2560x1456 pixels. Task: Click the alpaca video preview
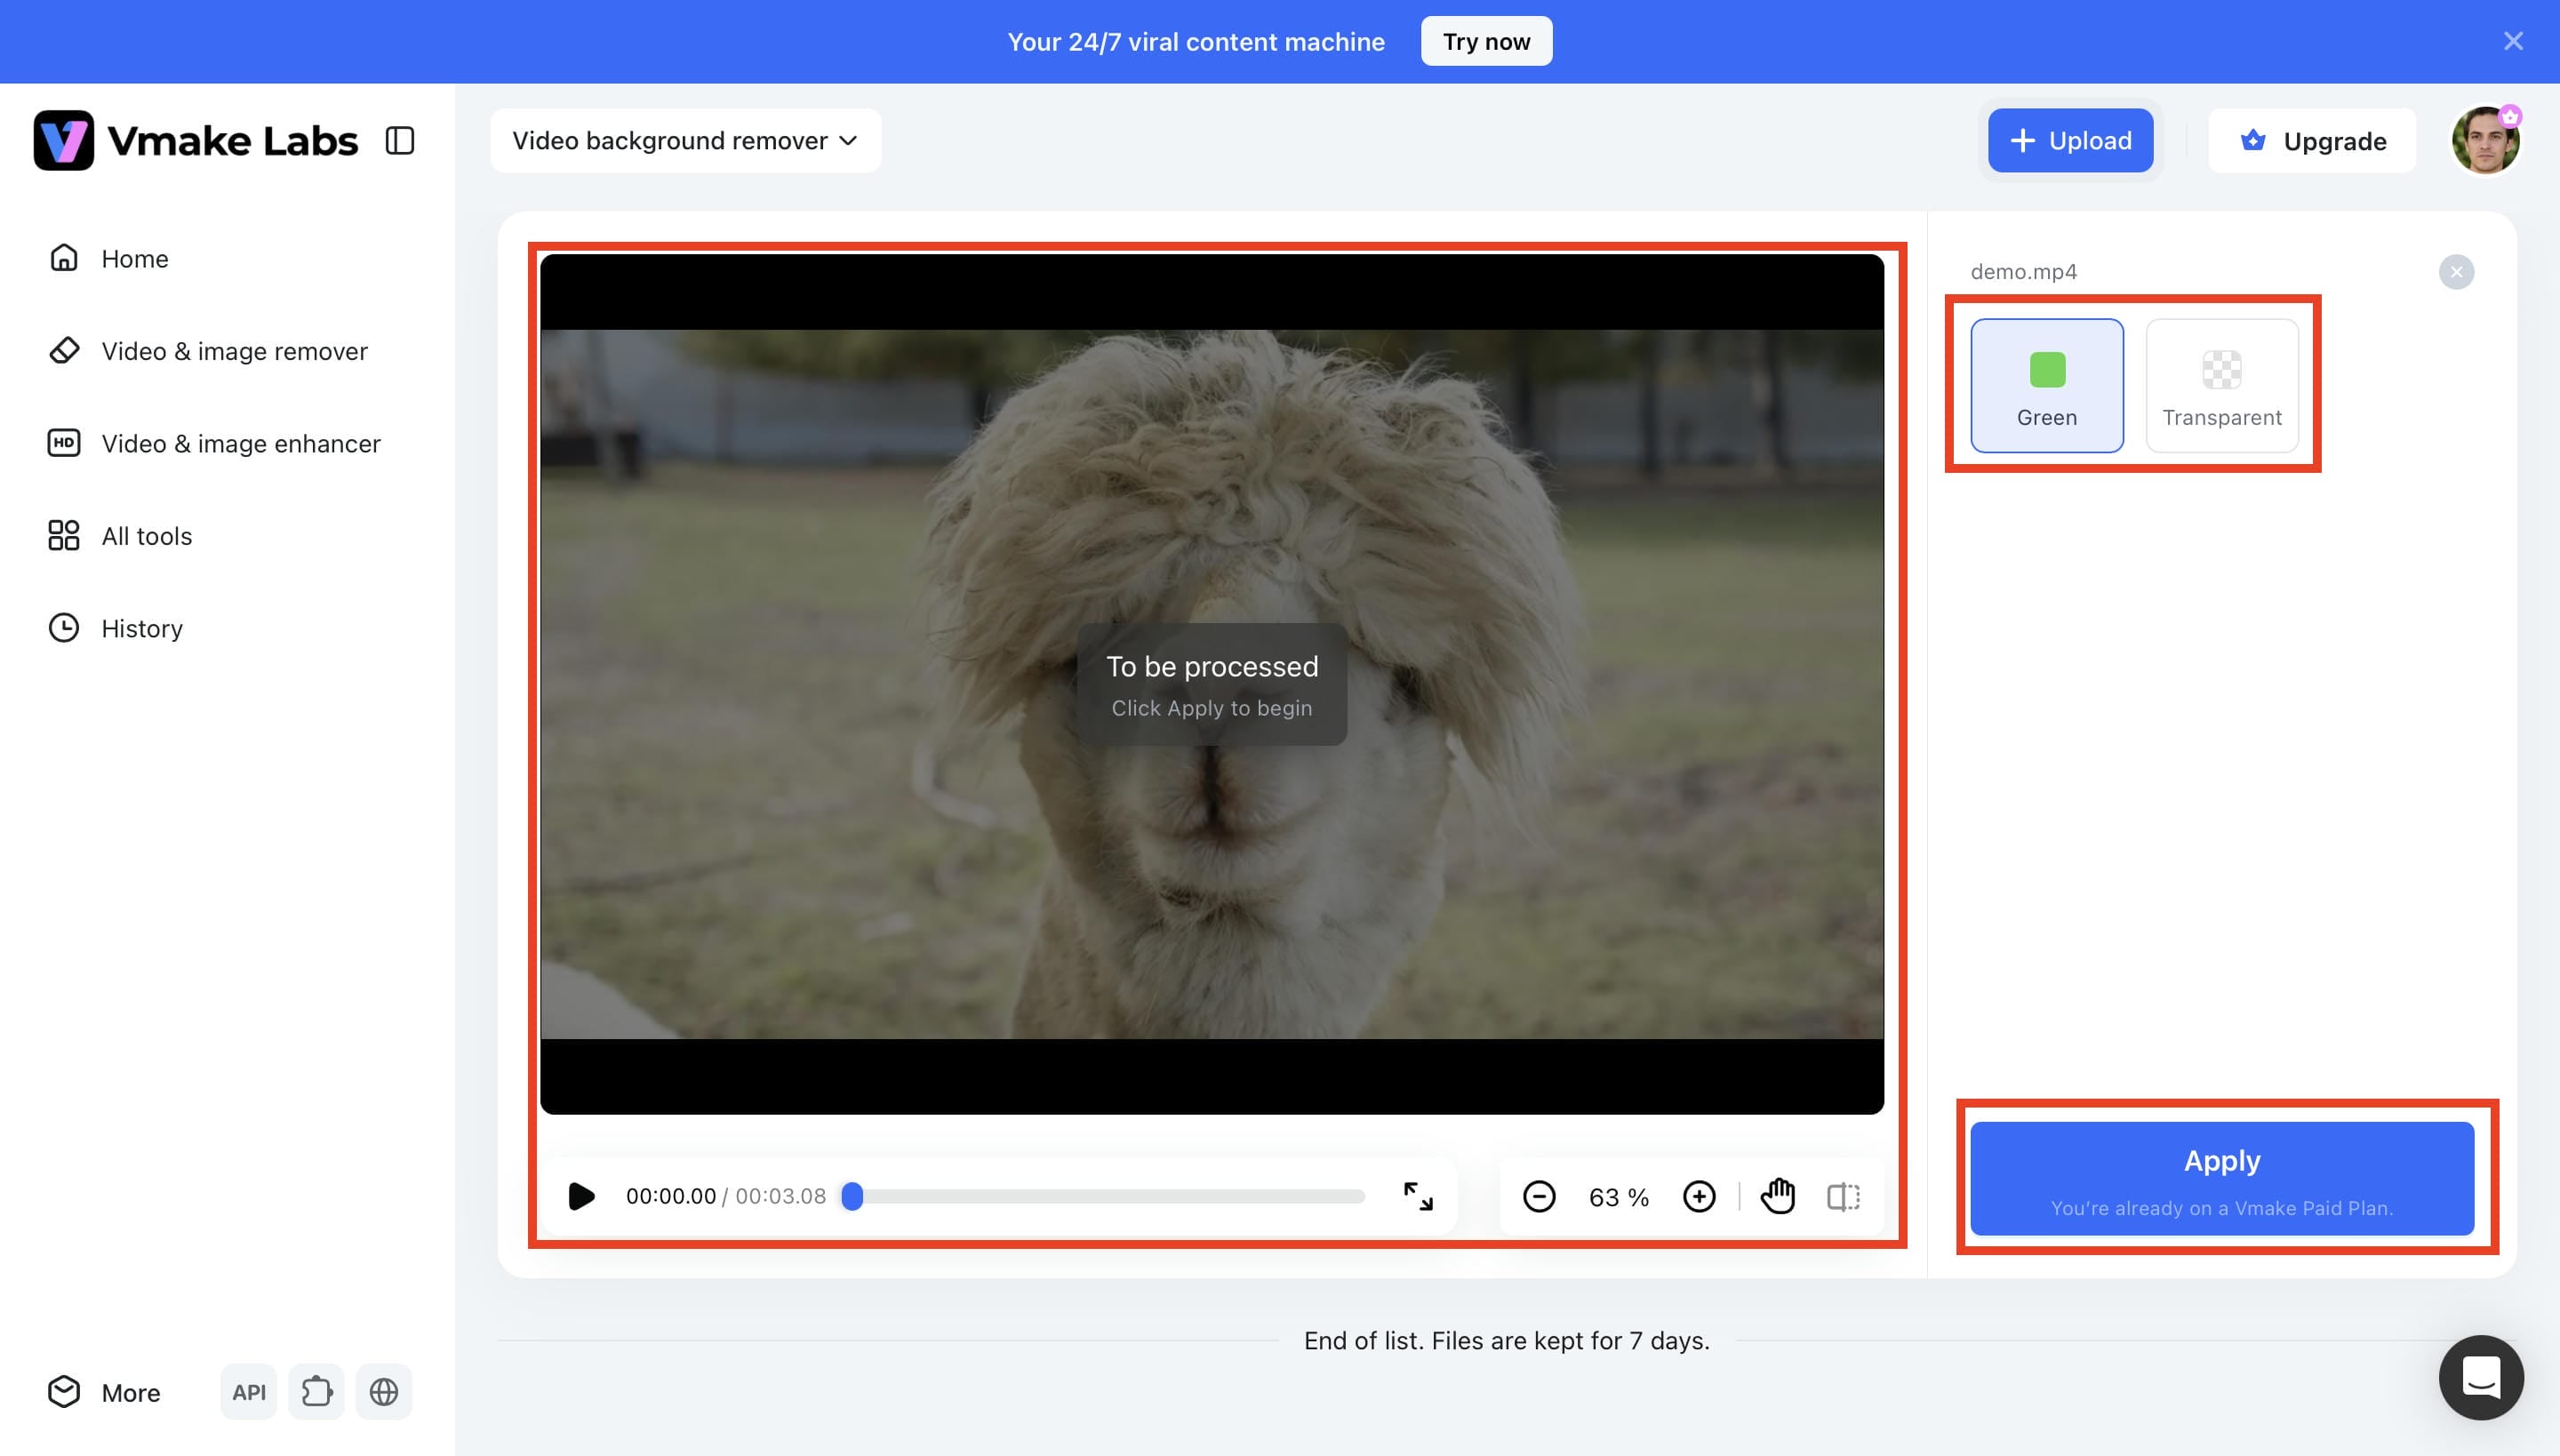[x=1212, y=684]
